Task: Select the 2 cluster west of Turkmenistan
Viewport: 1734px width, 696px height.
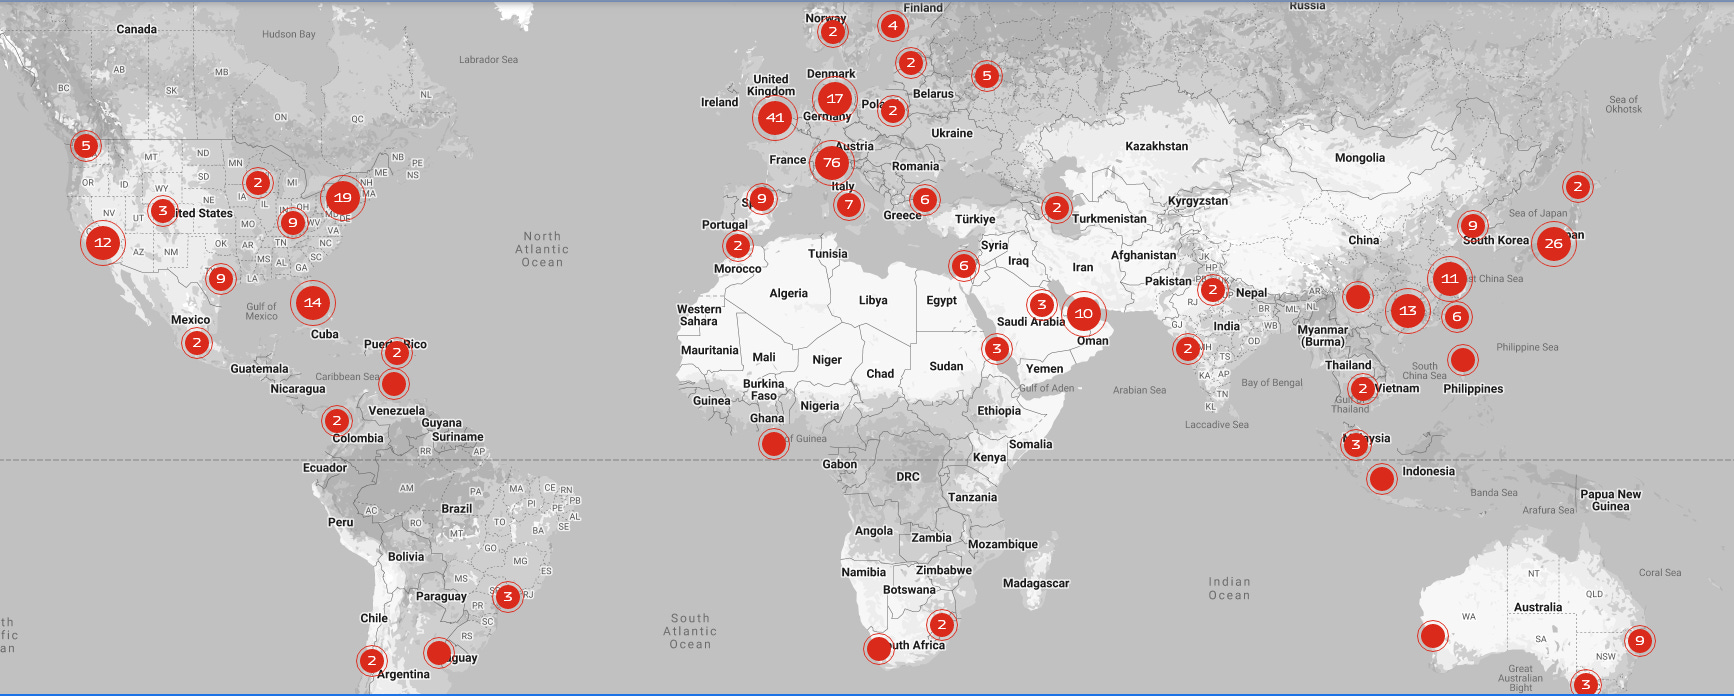Action: tap(1057, 207)
